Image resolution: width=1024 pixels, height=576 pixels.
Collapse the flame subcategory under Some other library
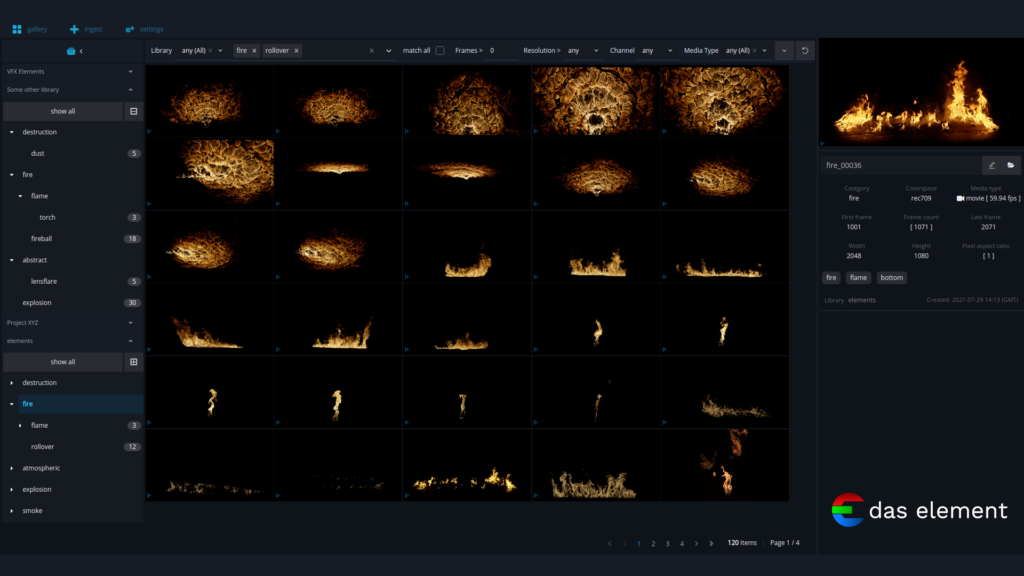coord(20,197)
